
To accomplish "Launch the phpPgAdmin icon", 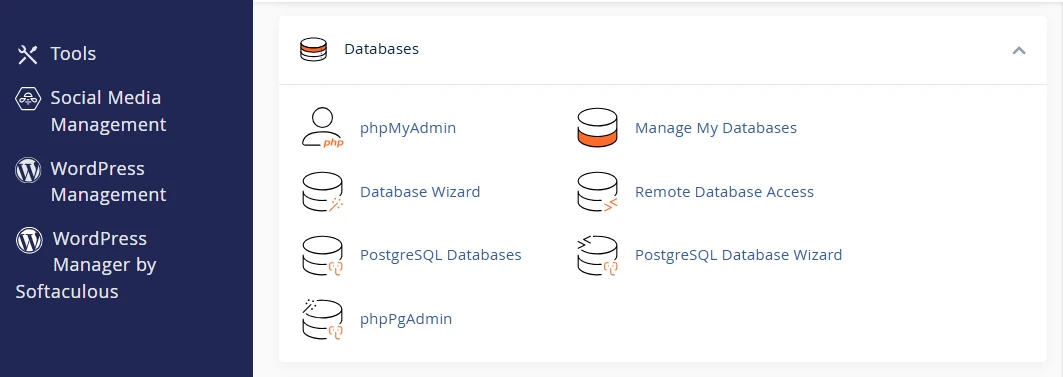I will click(x=322, y=319).
